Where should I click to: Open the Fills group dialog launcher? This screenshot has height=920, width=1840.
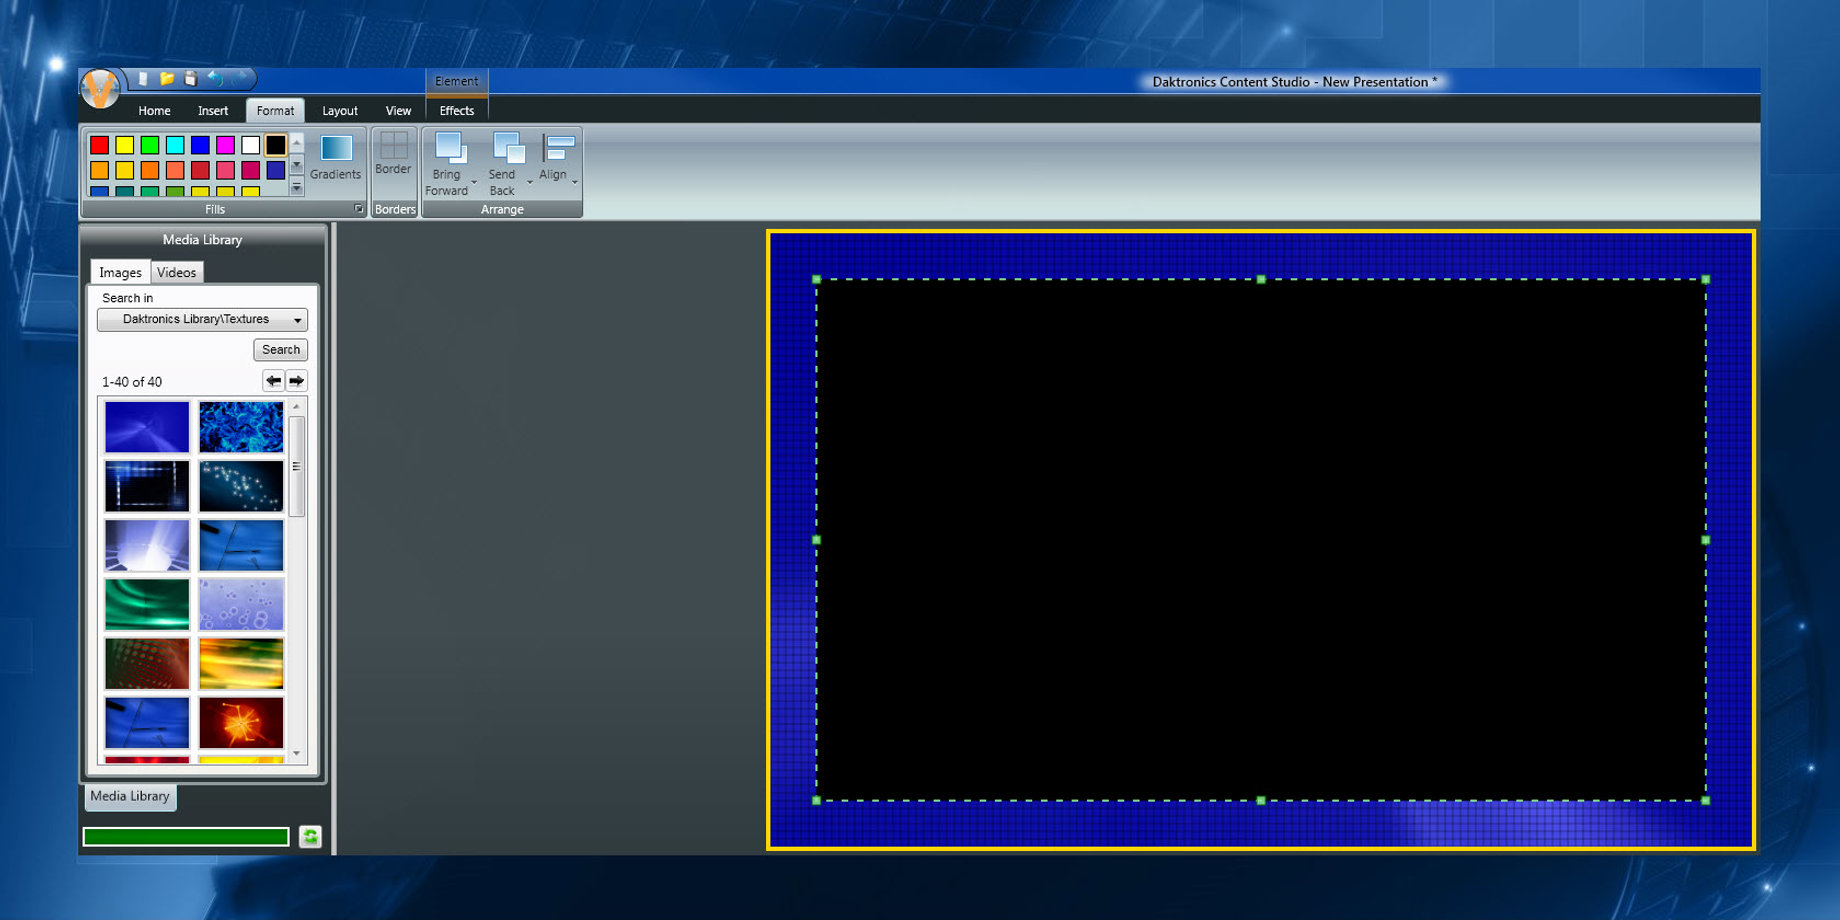pyautogui.click(x=358, y=209)
